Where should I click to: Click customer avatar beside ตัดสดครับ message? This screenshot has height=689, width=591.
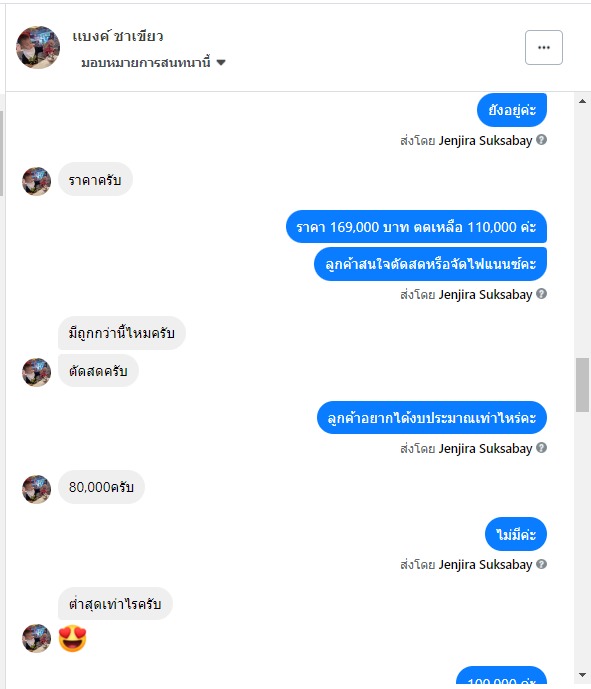(36, 372)
